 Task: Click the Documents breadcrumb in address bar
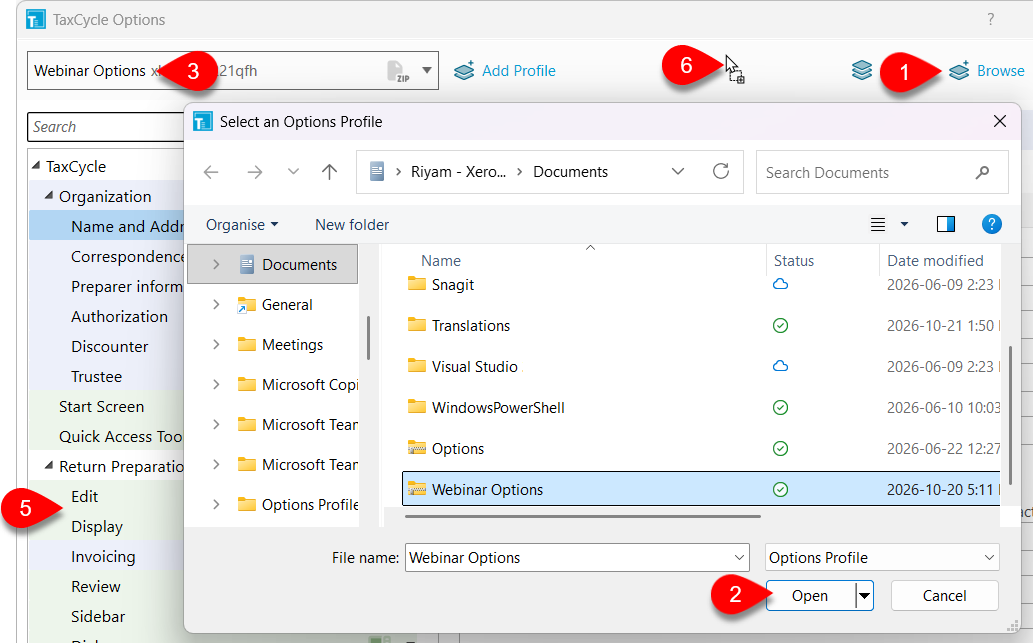coord(571,172)
